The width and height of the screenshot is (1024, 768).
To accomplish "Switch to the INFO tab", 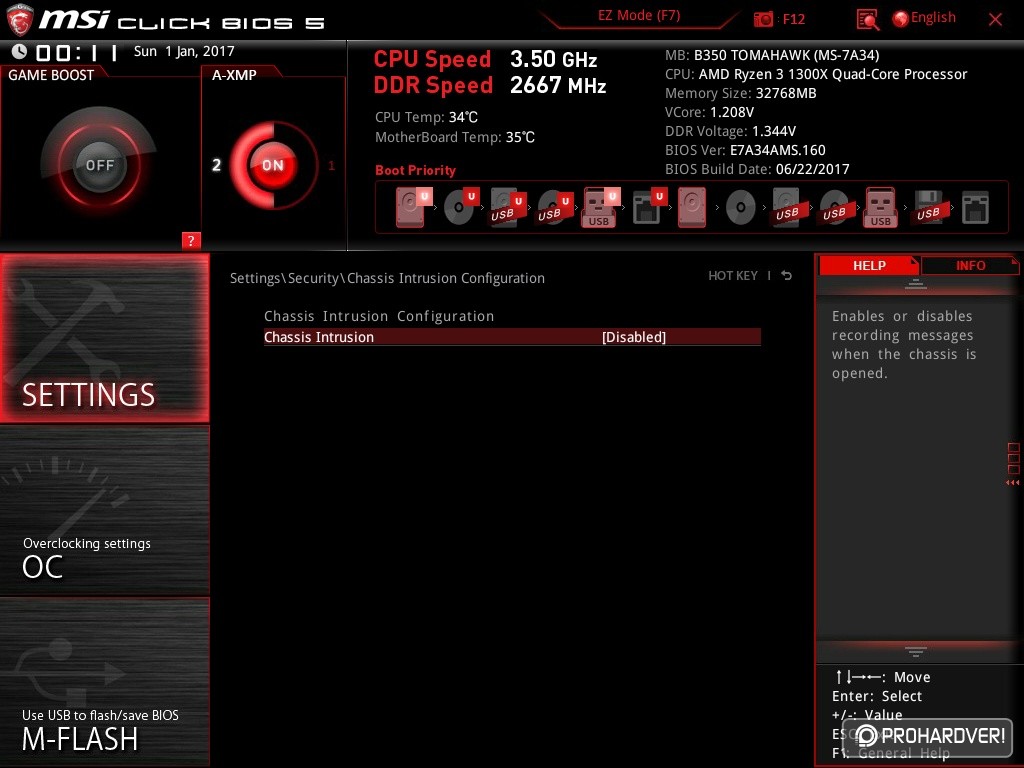I will click(970, 266).
